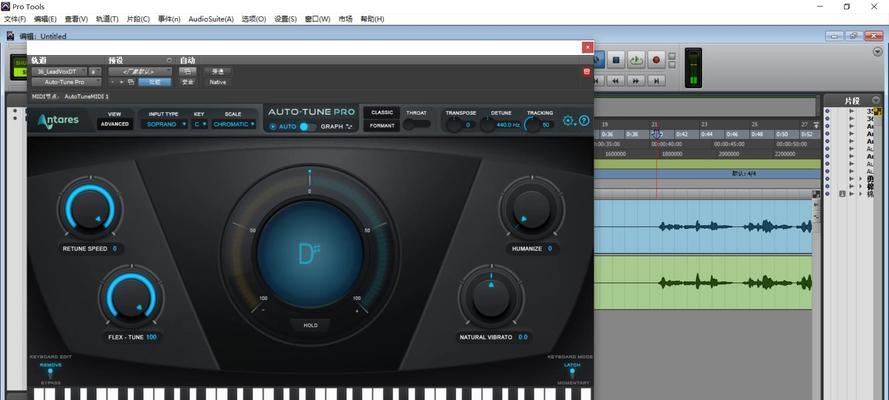Image resolution: width=889 pixels, height=400 pixels.
Task: Switch to Graph mode label
Action: pyautogui.click(x=332, y=126)
